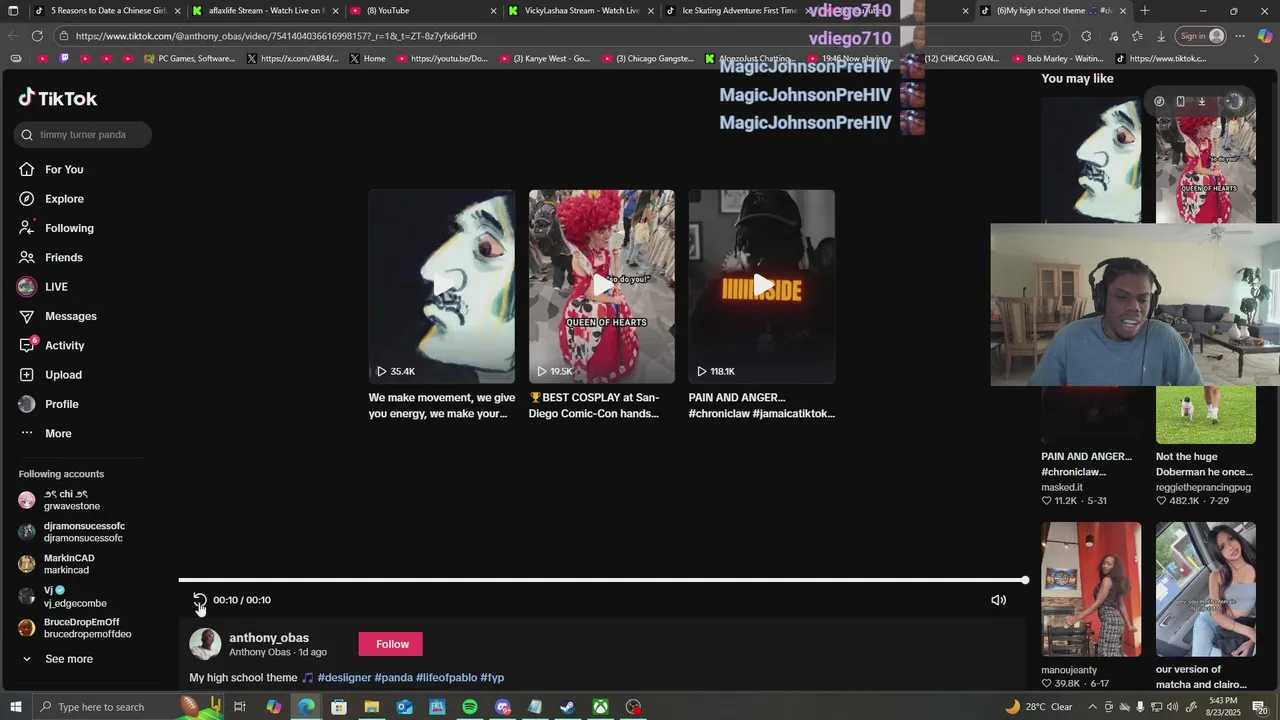1280x720 pixels.
Task: Open a new browser tab
Action: coord(1145,11)
